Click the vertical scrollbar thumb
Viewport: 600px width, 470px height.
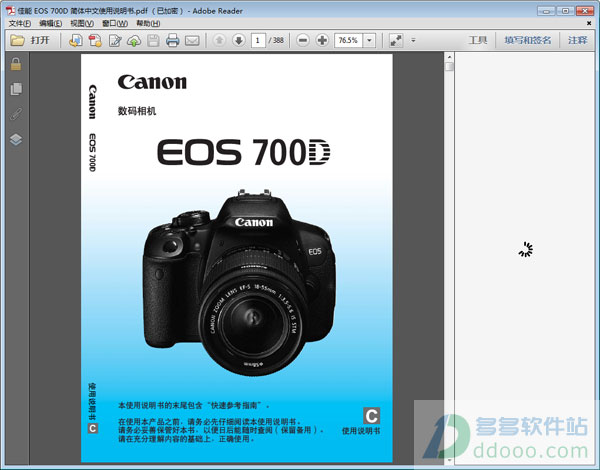coord(449,67)
